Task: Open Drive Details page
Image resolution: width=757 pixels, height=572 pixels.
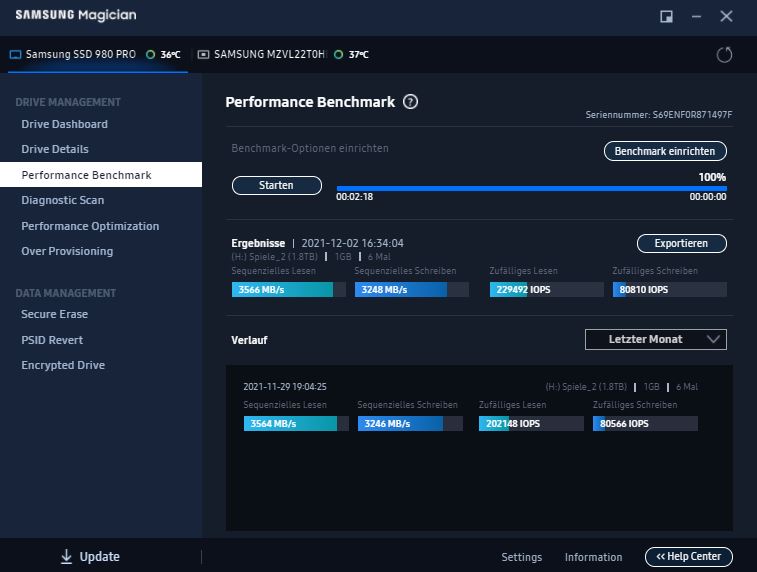Action: coord(55,149)
